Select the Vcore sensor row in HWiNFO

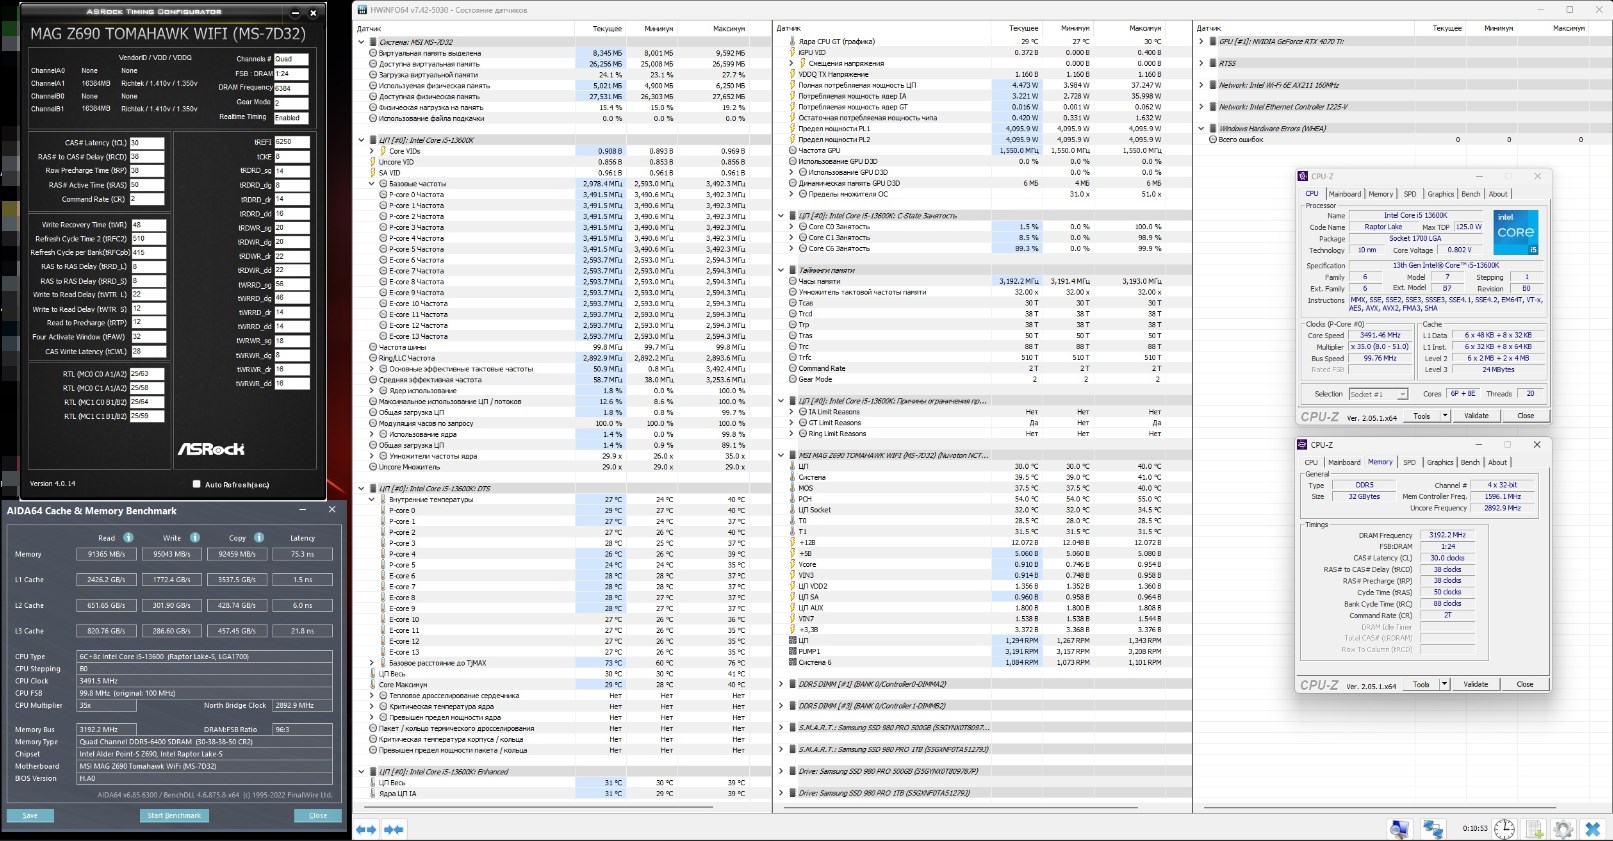coord(982,565)
